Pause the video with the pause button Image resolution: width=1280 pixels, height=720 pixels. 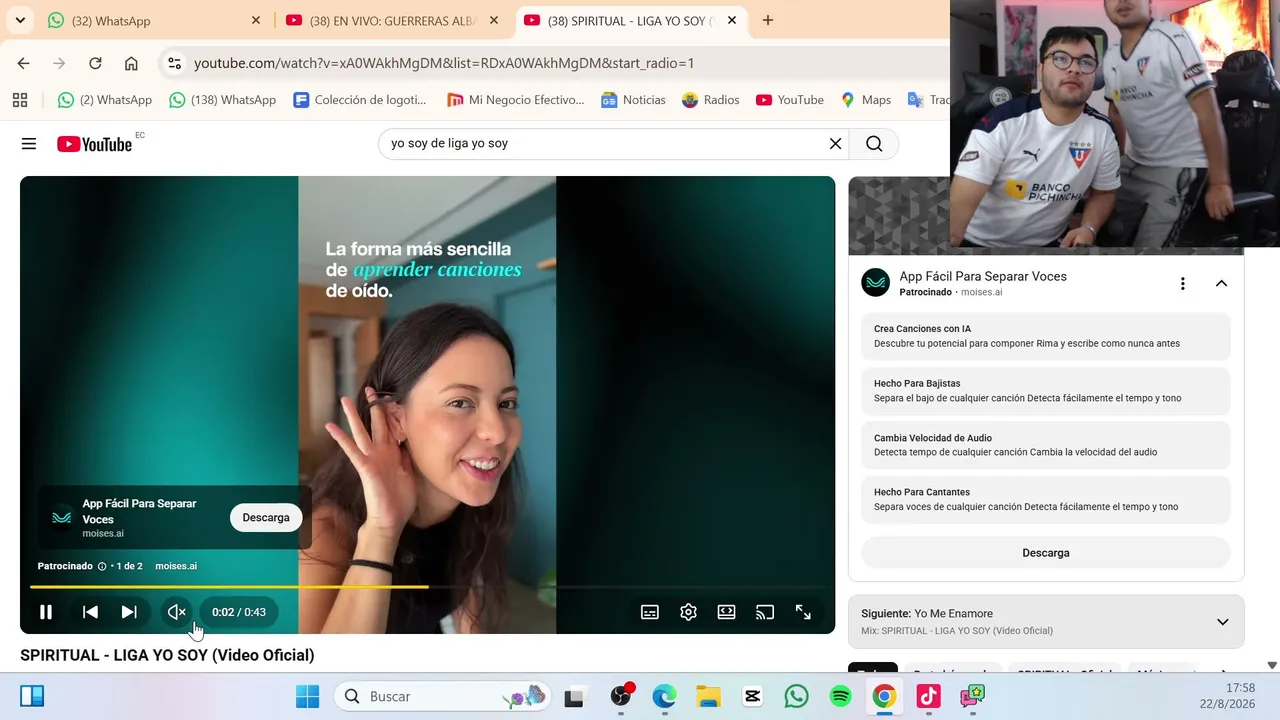point(46,612)
